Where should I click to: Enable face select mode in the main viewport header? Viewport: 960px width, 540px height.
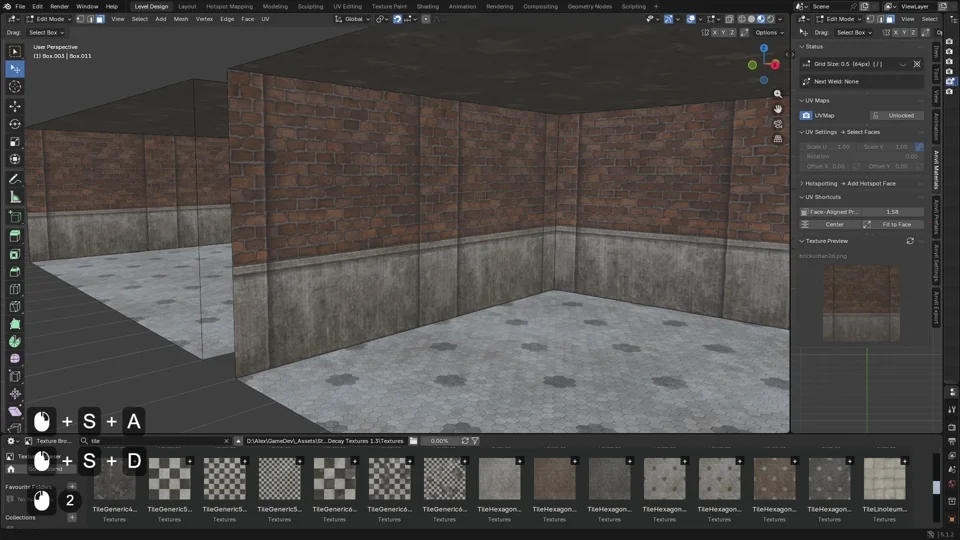[x=100, y=19]
